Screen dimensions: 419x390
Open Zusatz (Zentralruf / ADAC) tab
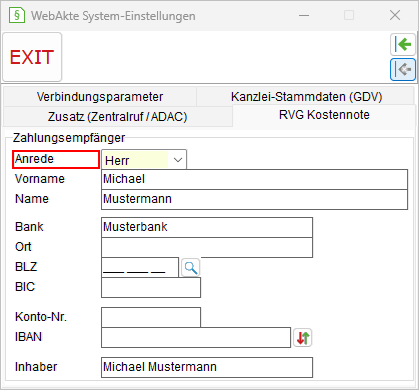click(x=117, y=117)
